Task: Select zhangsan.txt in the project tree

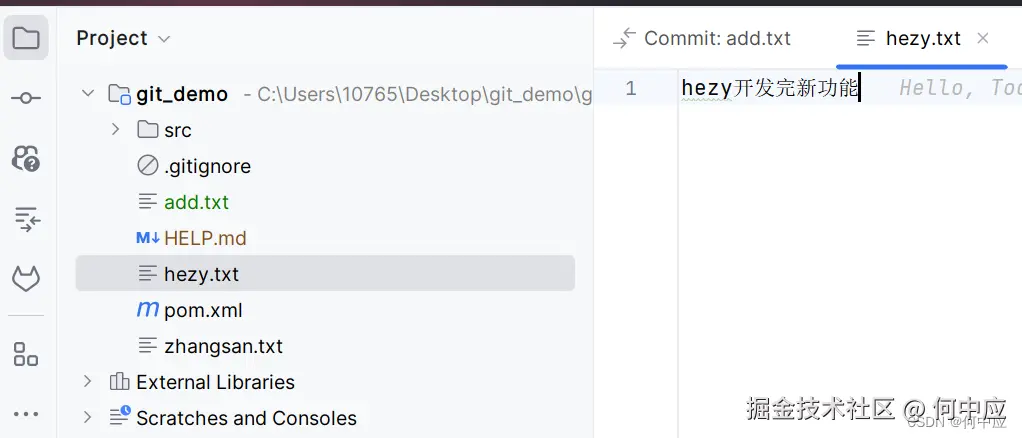Action: (223, 346)
